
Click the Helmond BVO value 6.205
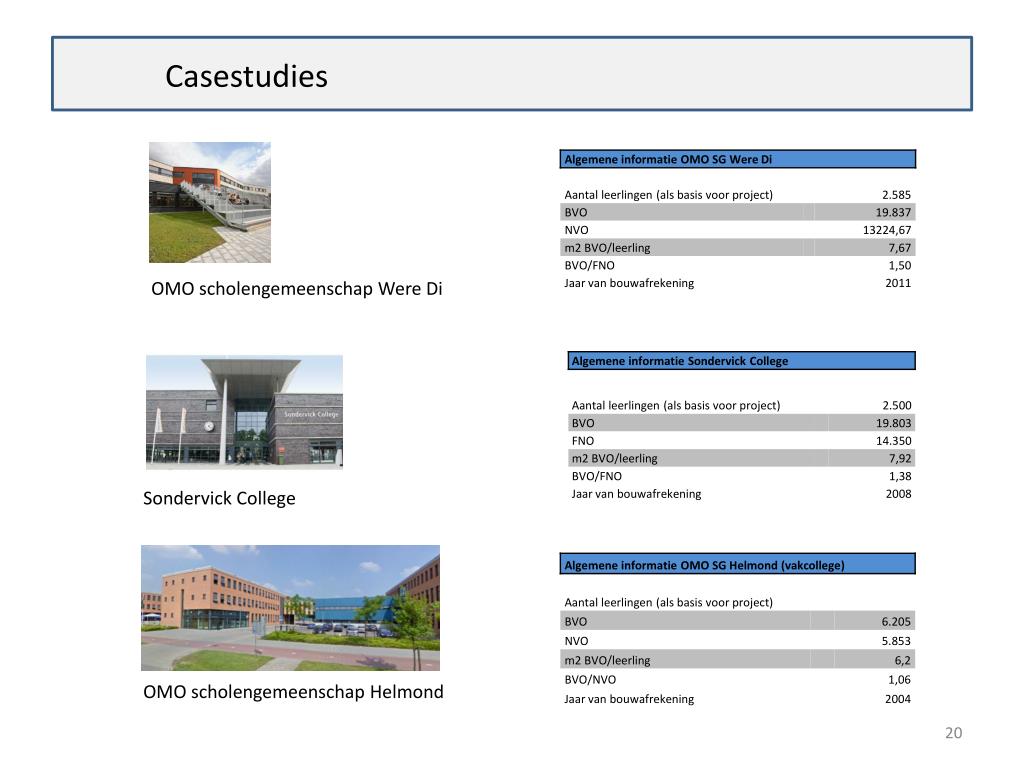(896, 622)
